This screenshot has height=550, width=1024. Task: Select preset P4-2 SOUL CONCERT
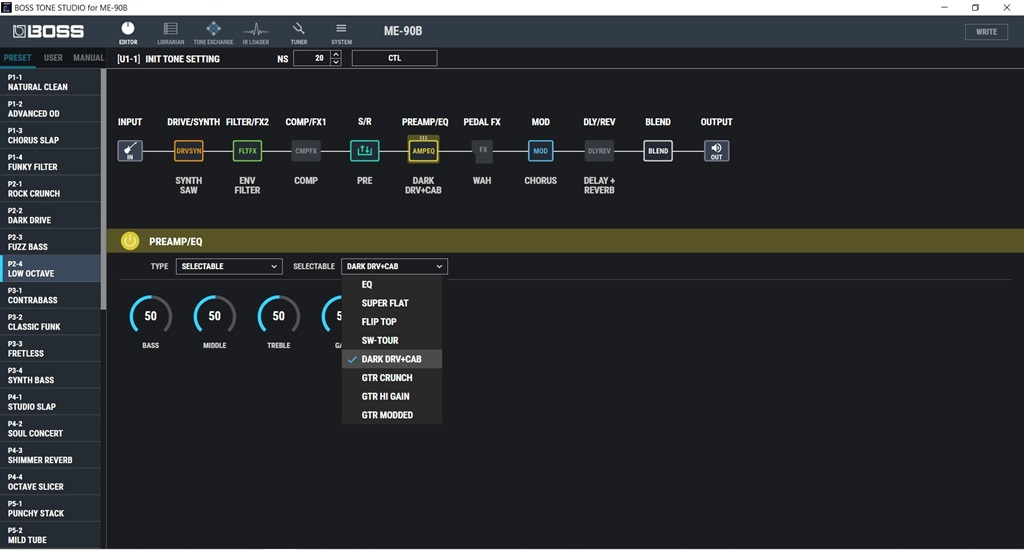pos(50,429)
